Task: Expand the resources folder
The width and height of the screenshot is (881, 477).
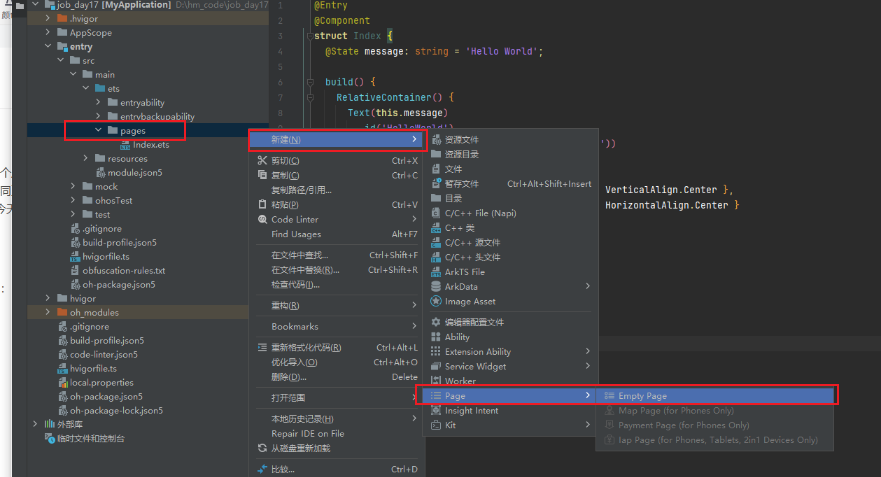Action: (x=86, y=158)
